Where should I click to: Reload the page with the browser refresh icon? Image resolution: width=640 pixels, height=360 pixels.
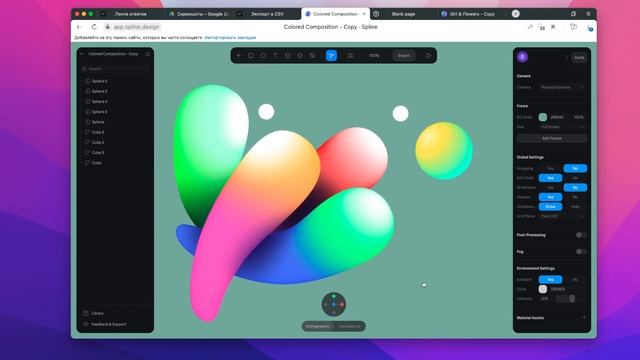point(94,27)
